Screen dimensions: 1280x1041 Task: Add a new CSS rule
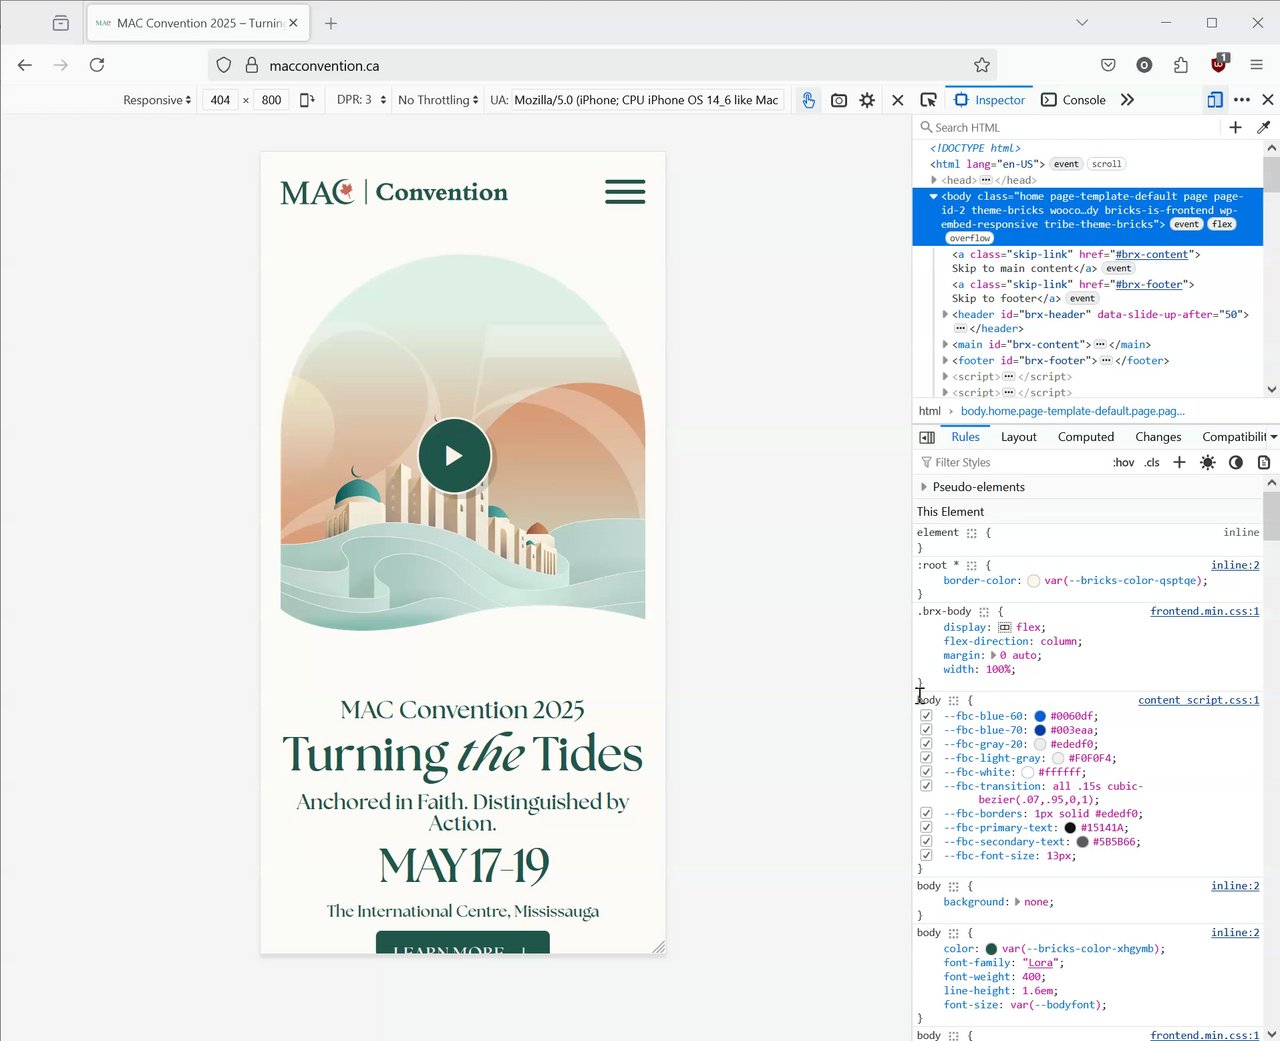click(x=1179, y=462)
